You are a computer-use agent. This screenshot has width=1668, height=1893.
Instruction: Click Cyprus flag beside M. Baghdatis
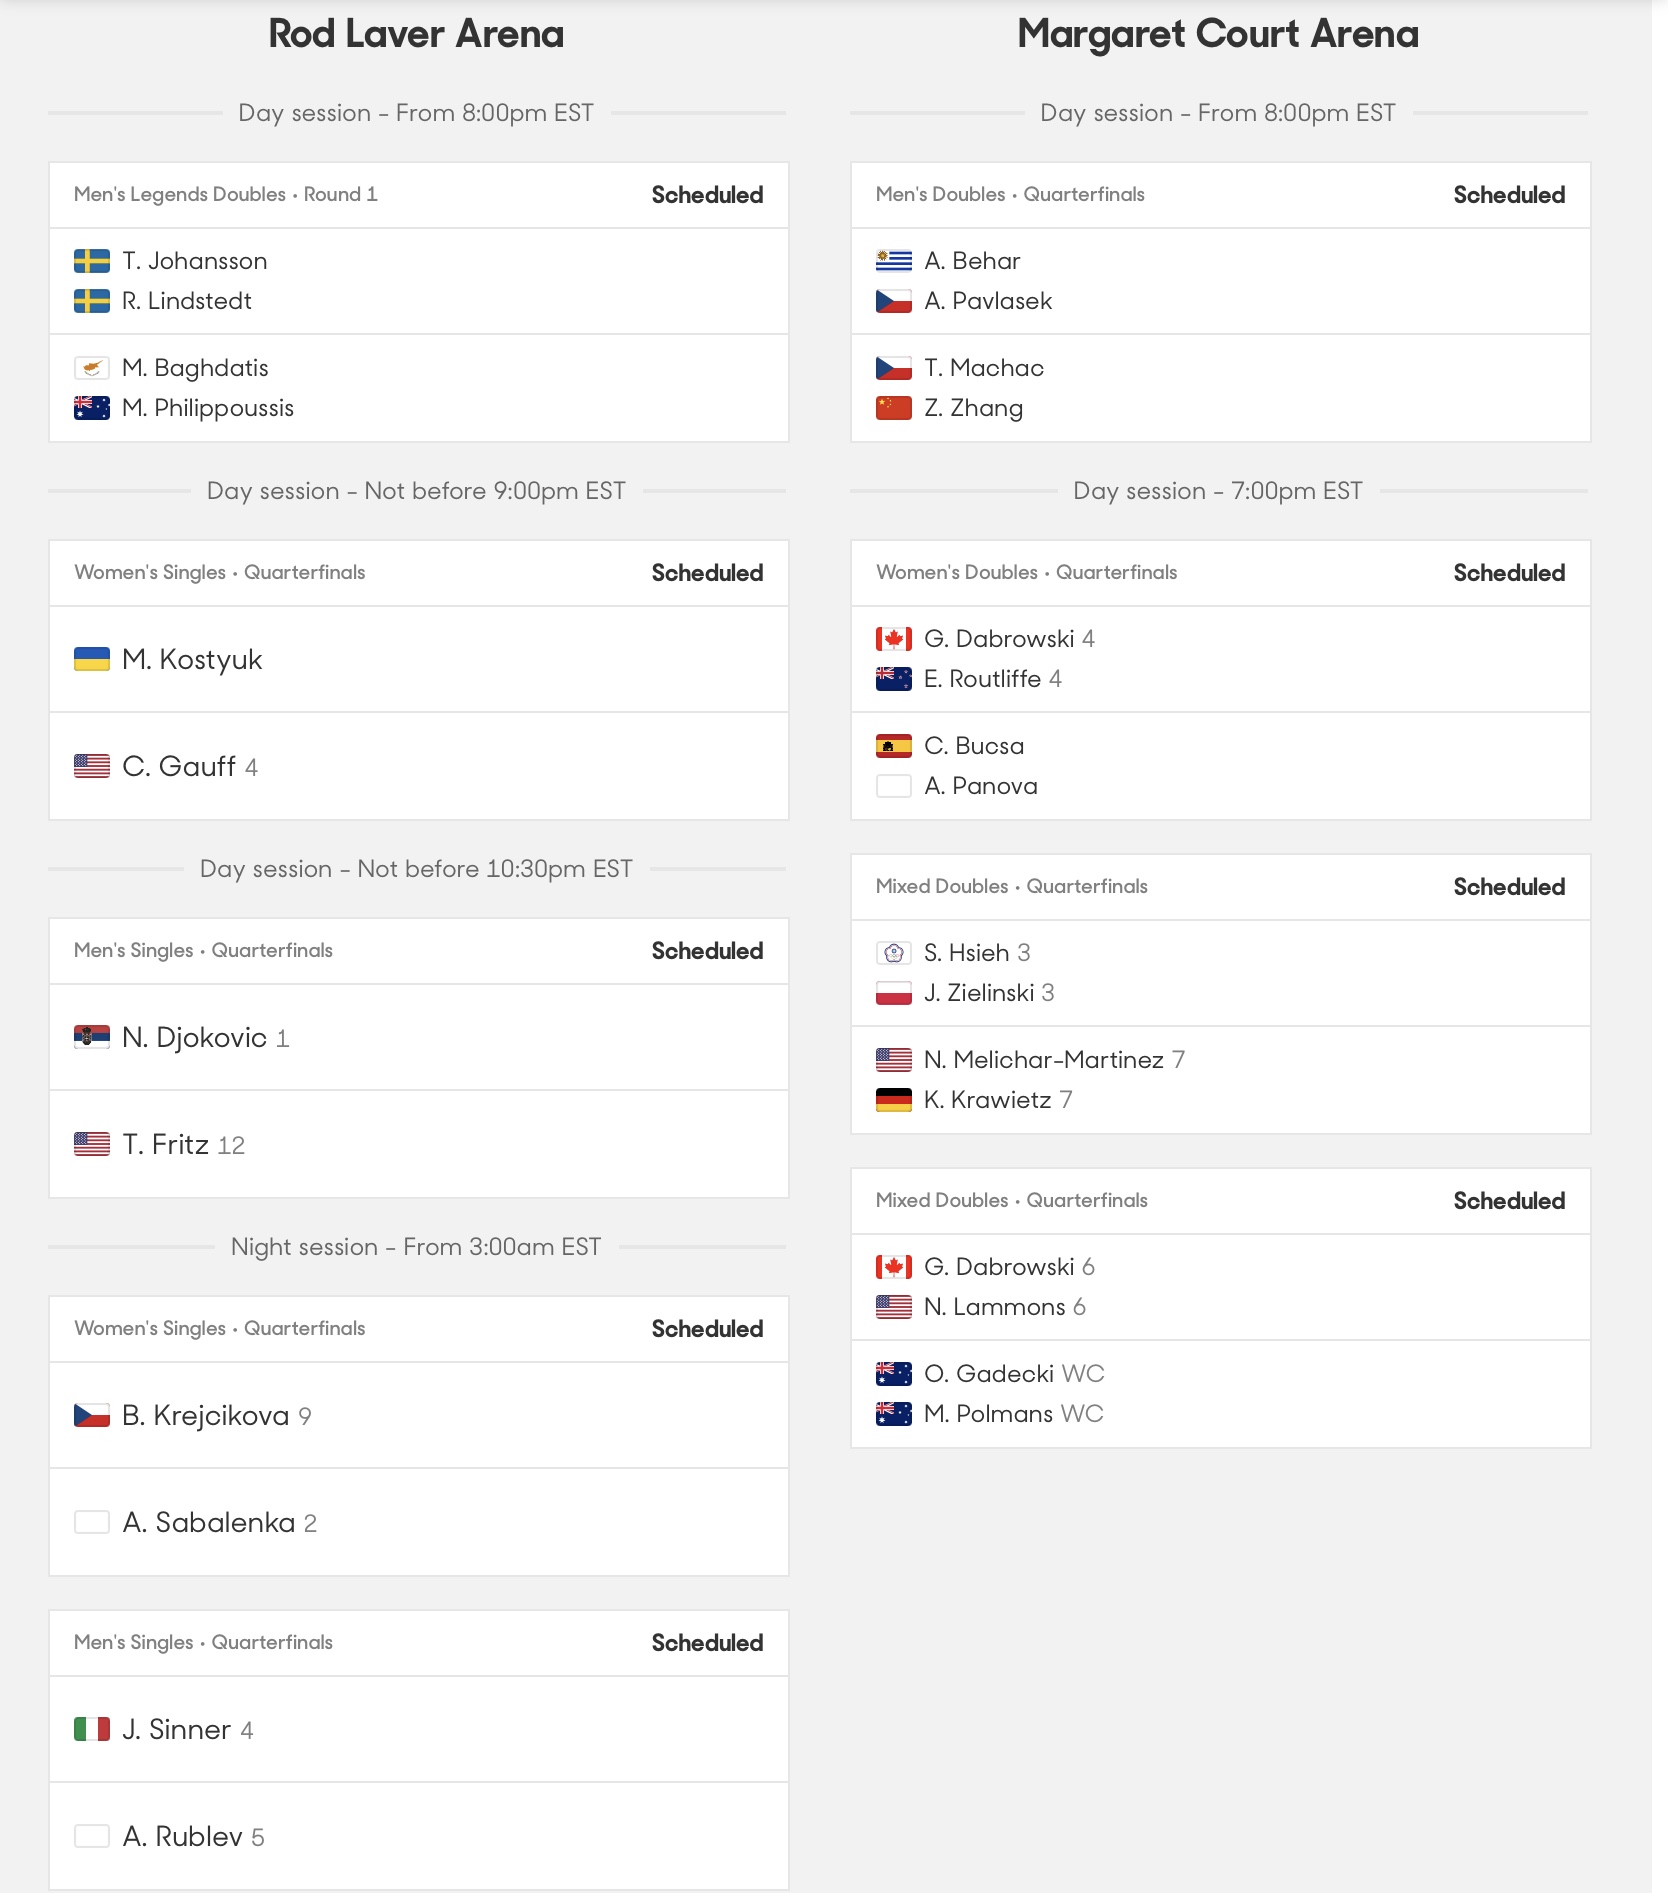[92, 368]
